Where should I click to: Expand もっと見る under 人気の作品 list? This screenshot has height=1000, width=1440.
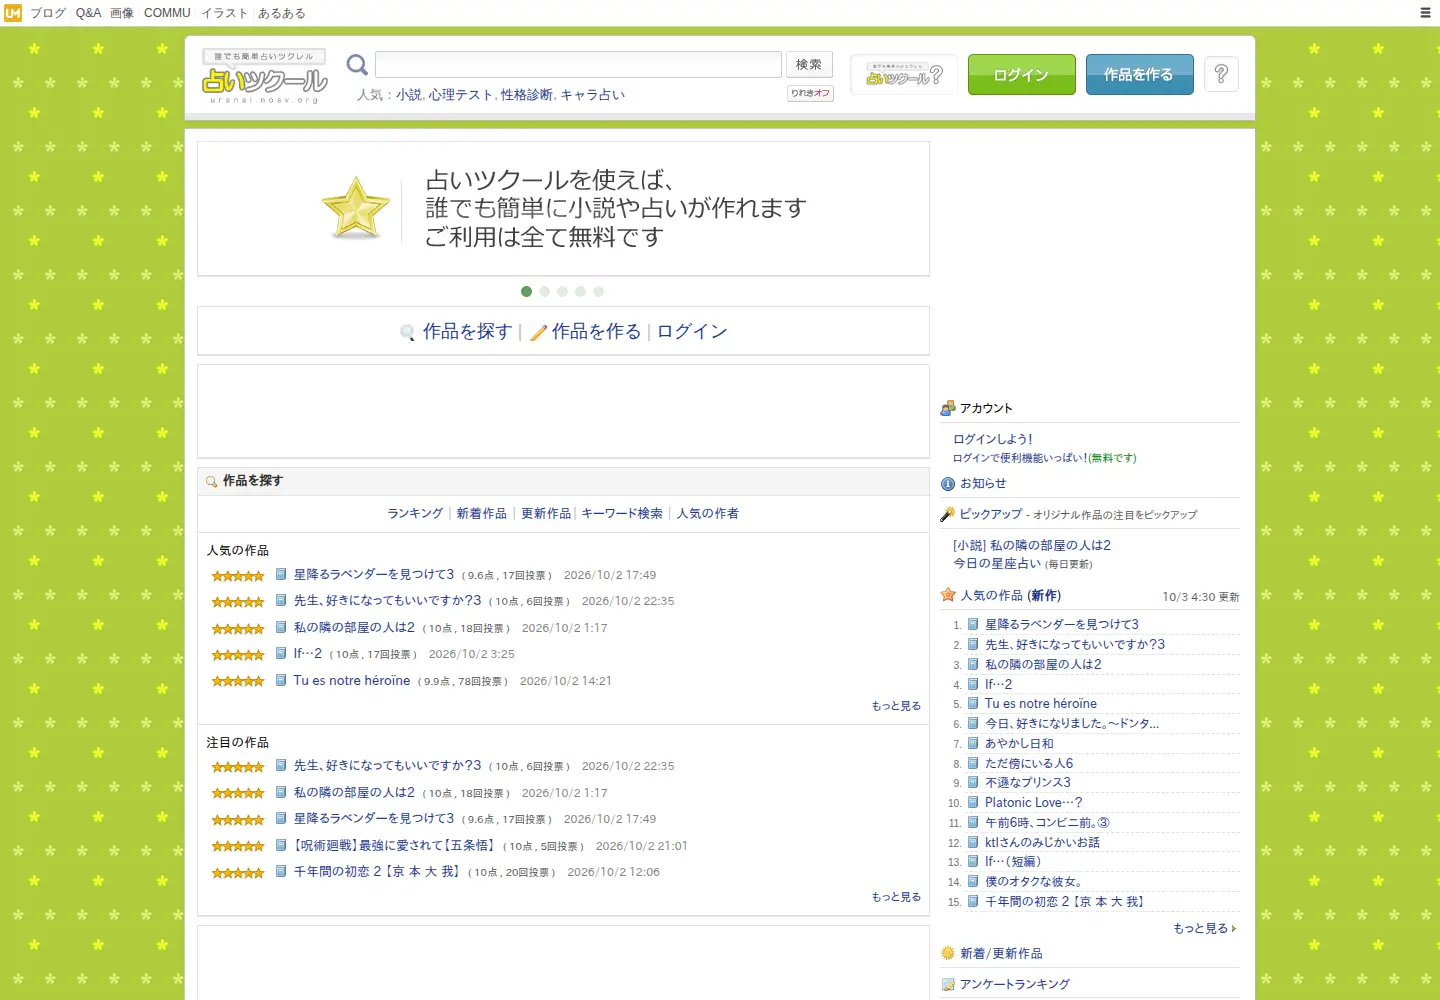pos(896,706)
